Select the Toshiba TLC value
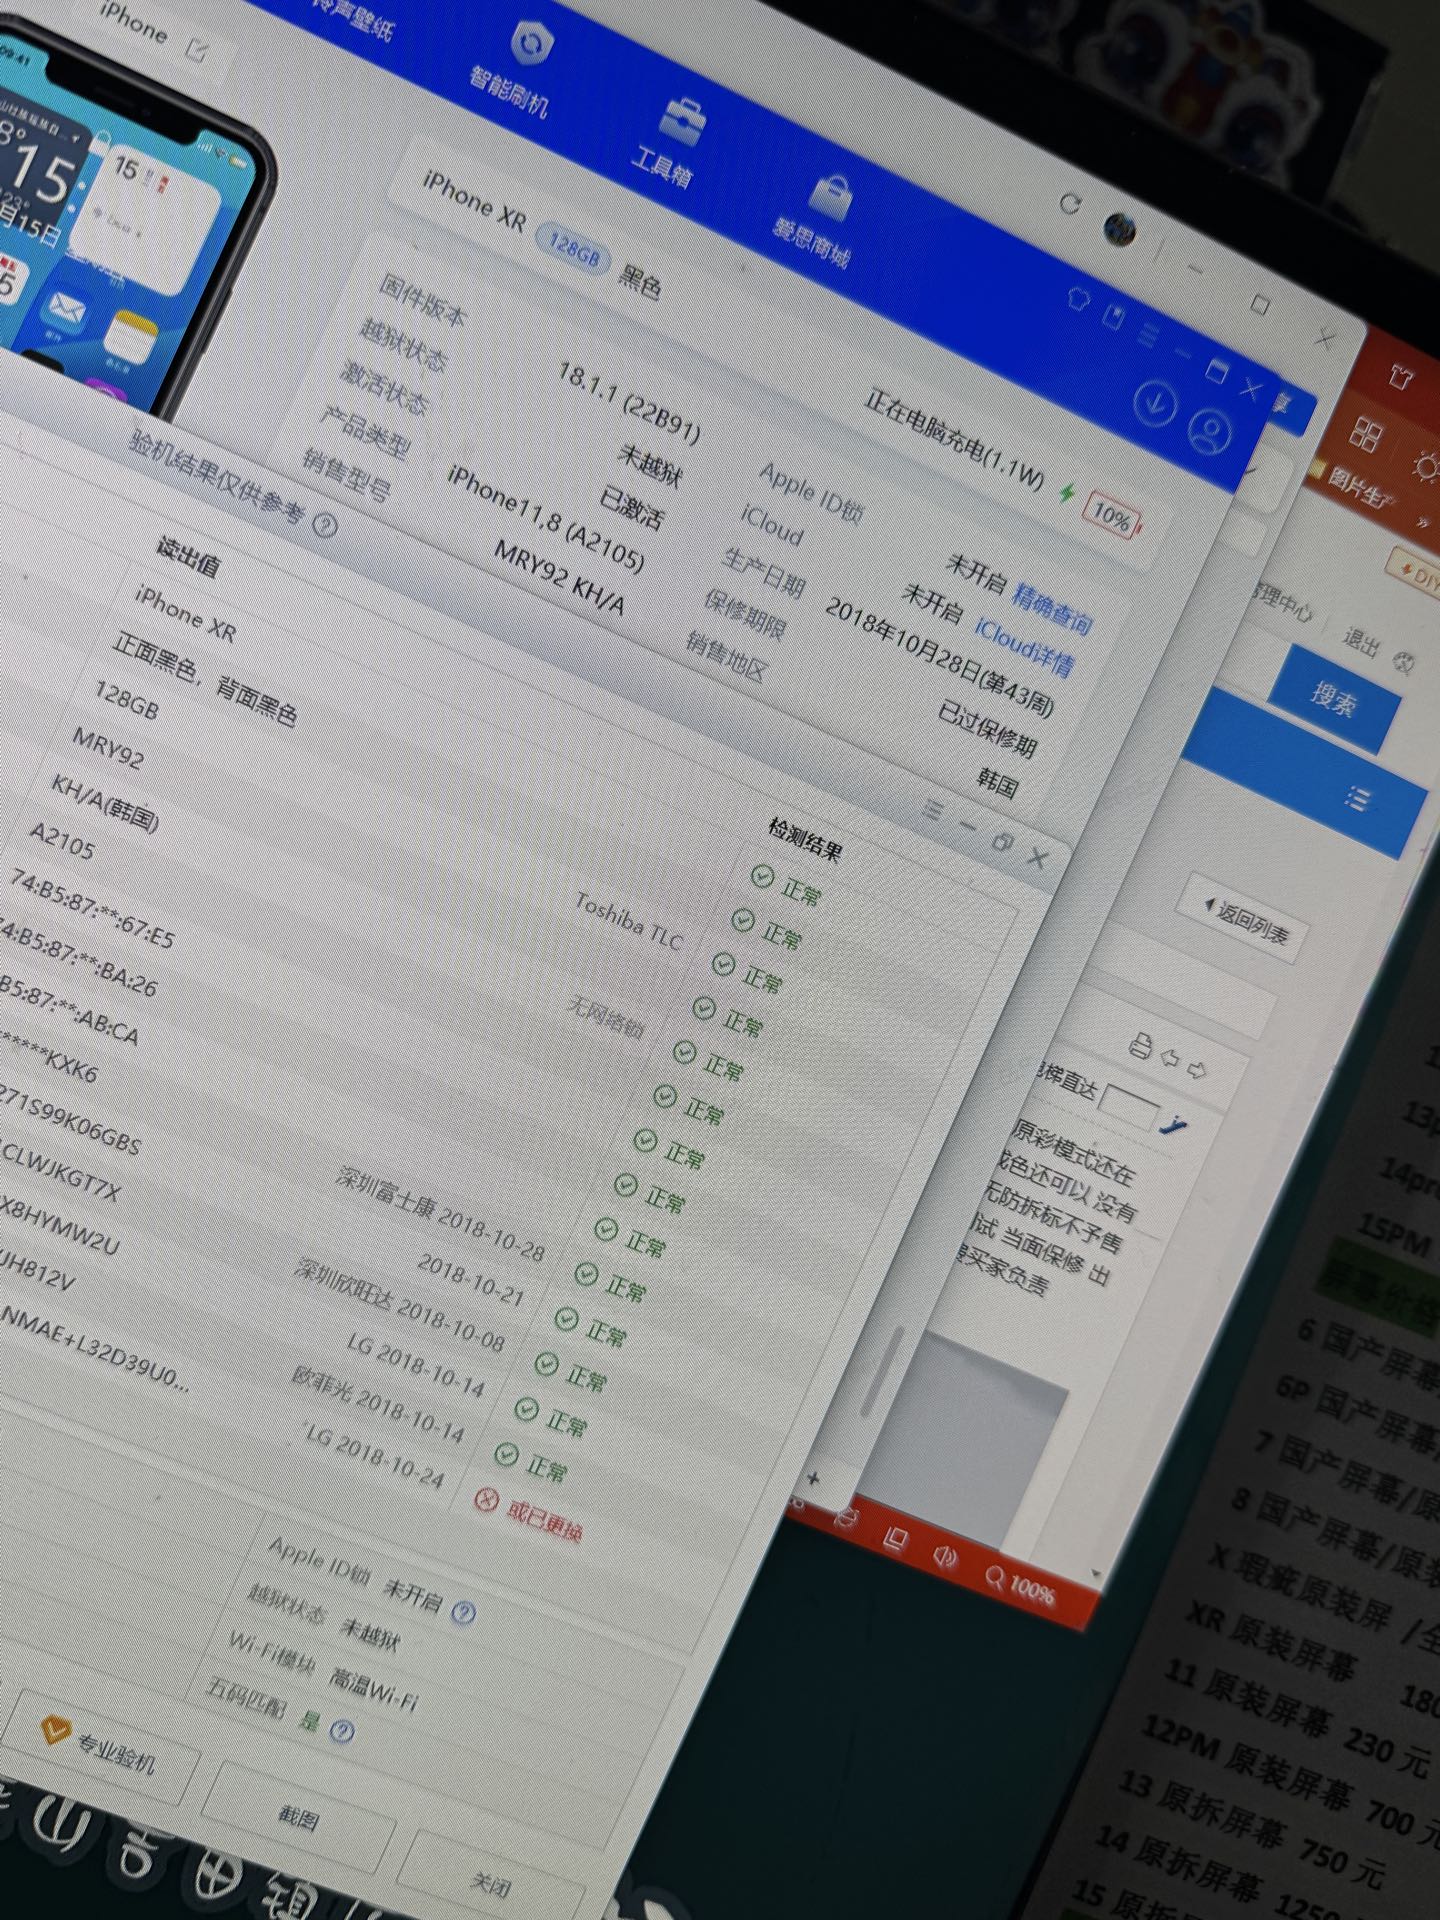The image size is (1440, 1920). click(629, 921)
